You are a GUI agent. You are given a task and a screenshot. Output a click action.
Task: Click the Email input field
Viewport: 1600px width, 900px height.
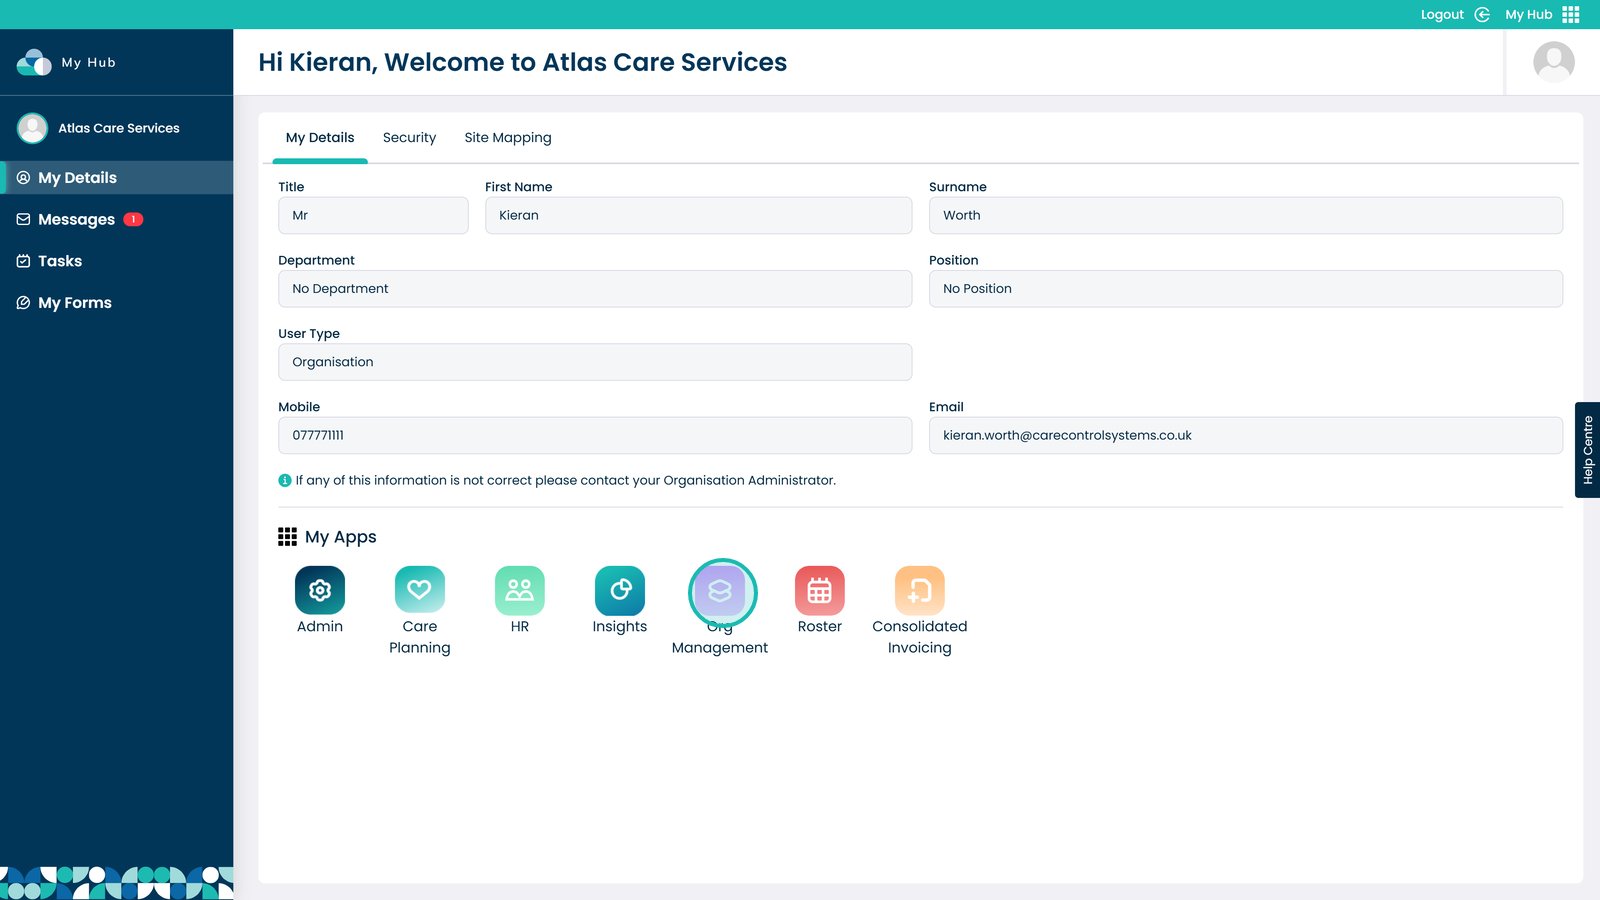pyautogui.click(x=1245, y=436)
